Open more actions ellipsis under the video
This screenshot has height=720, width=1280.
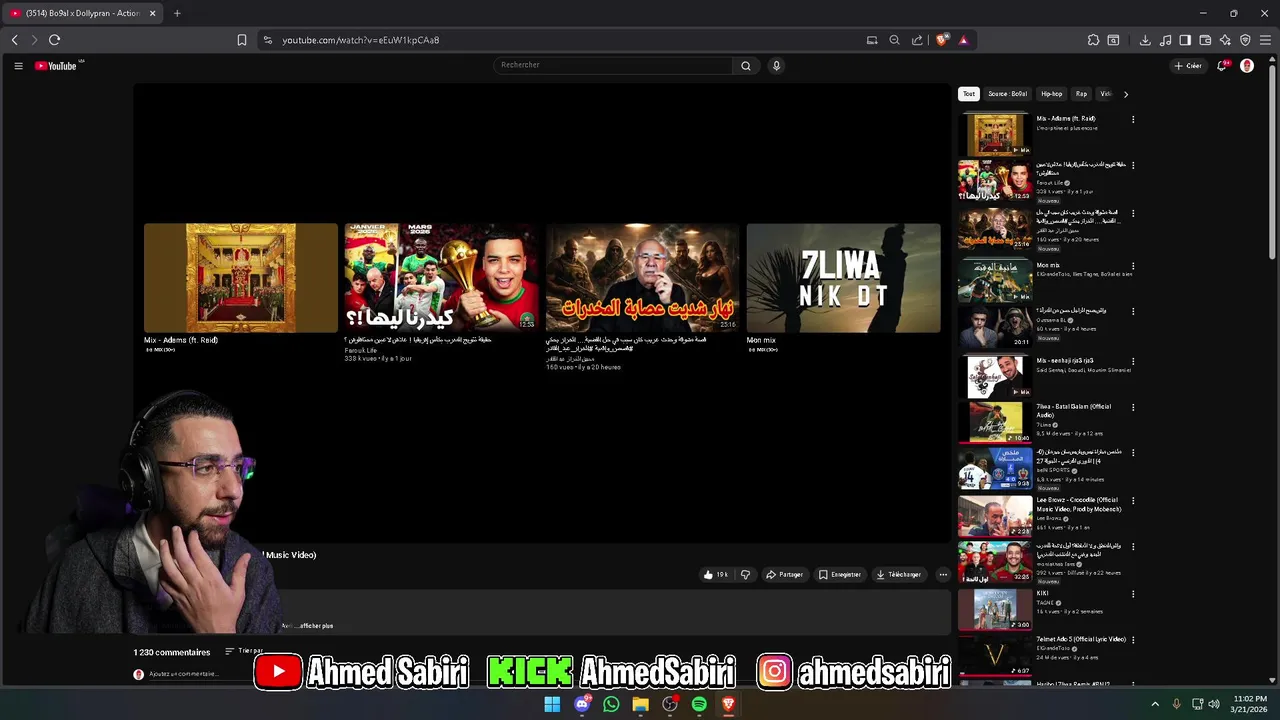(943, 575)
